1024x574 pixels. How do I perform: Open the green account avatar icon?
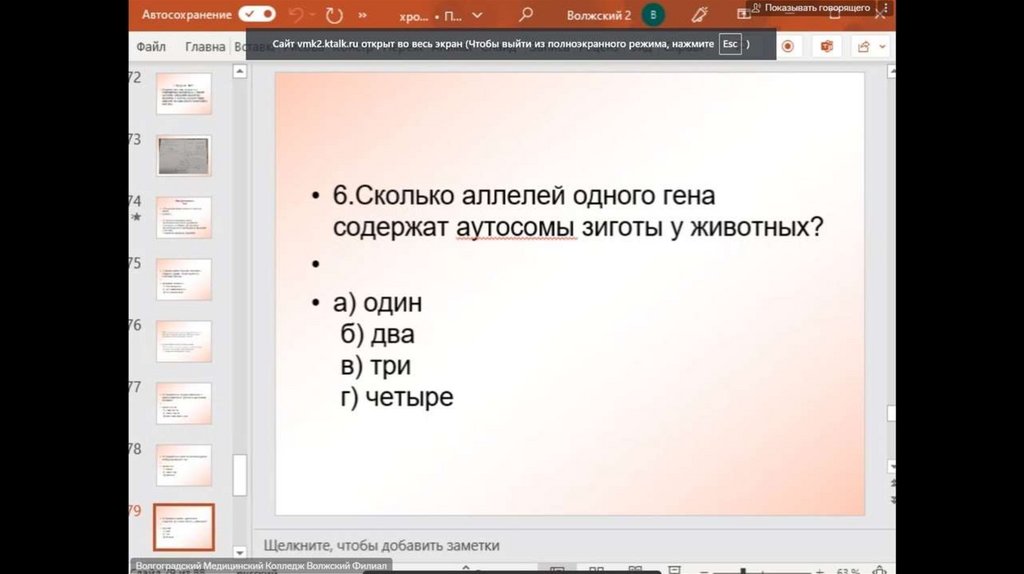click(653, 15)
